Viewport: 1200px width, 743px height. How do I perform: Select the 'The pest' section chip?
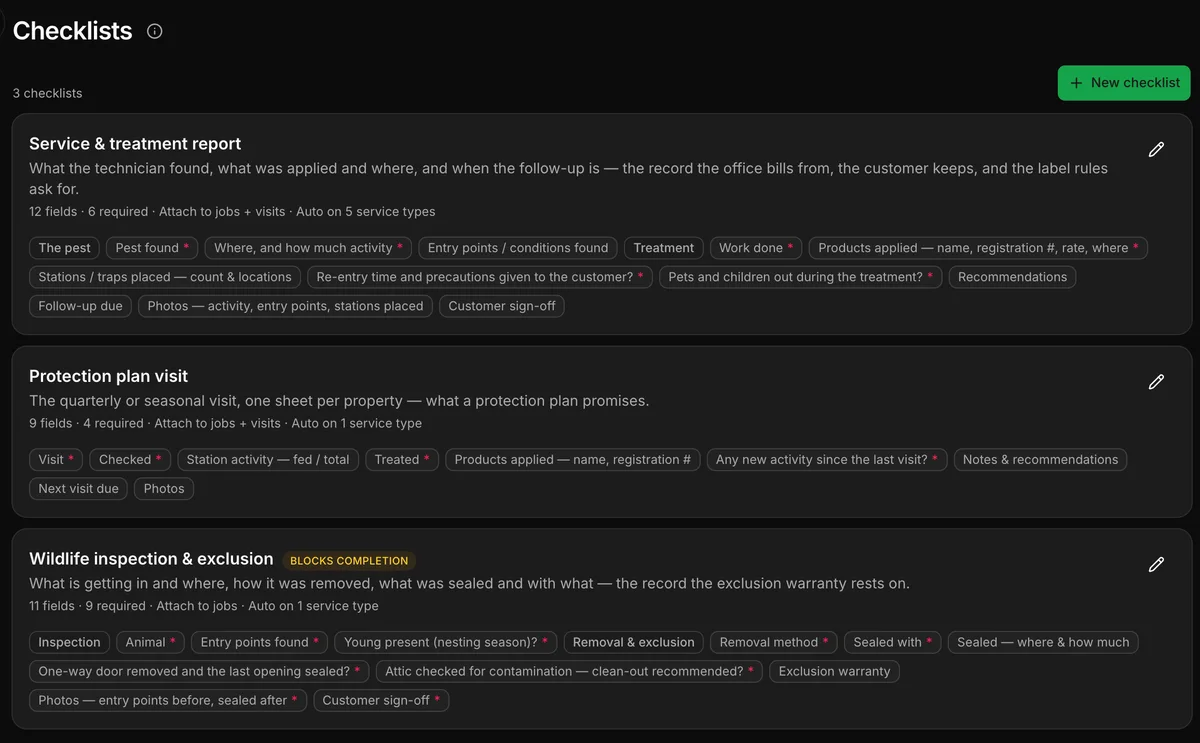pyautogui.click(x=65, y=248)
